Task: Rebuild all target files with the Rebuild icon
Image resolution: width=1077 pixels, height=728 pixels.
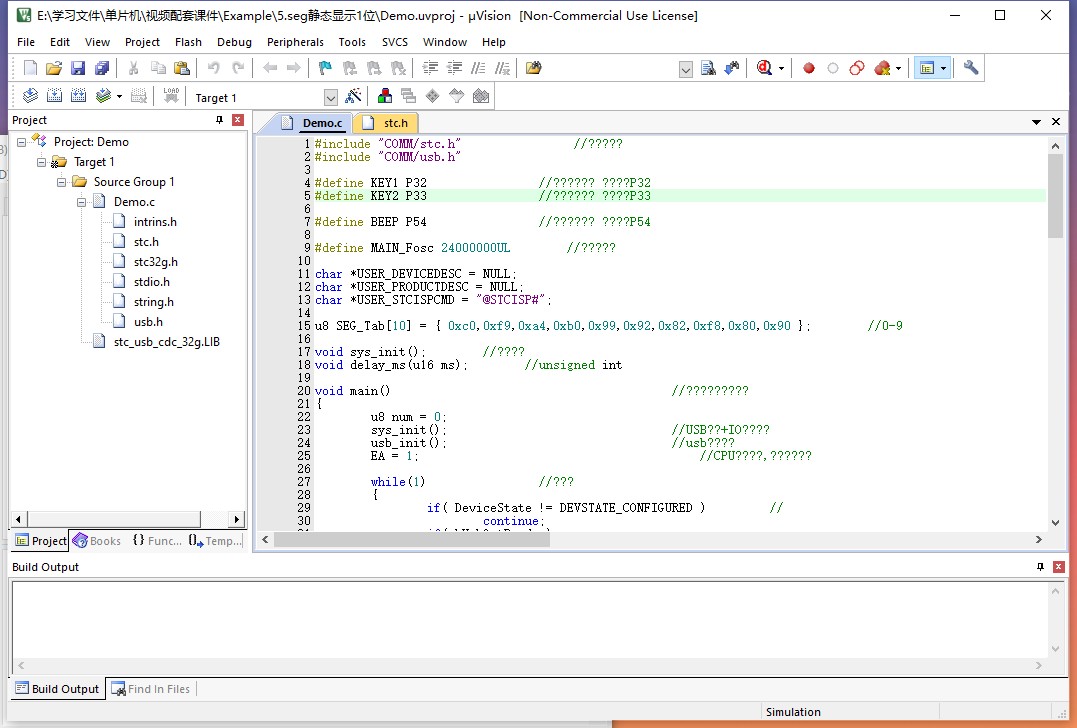Action: [78, 96]
